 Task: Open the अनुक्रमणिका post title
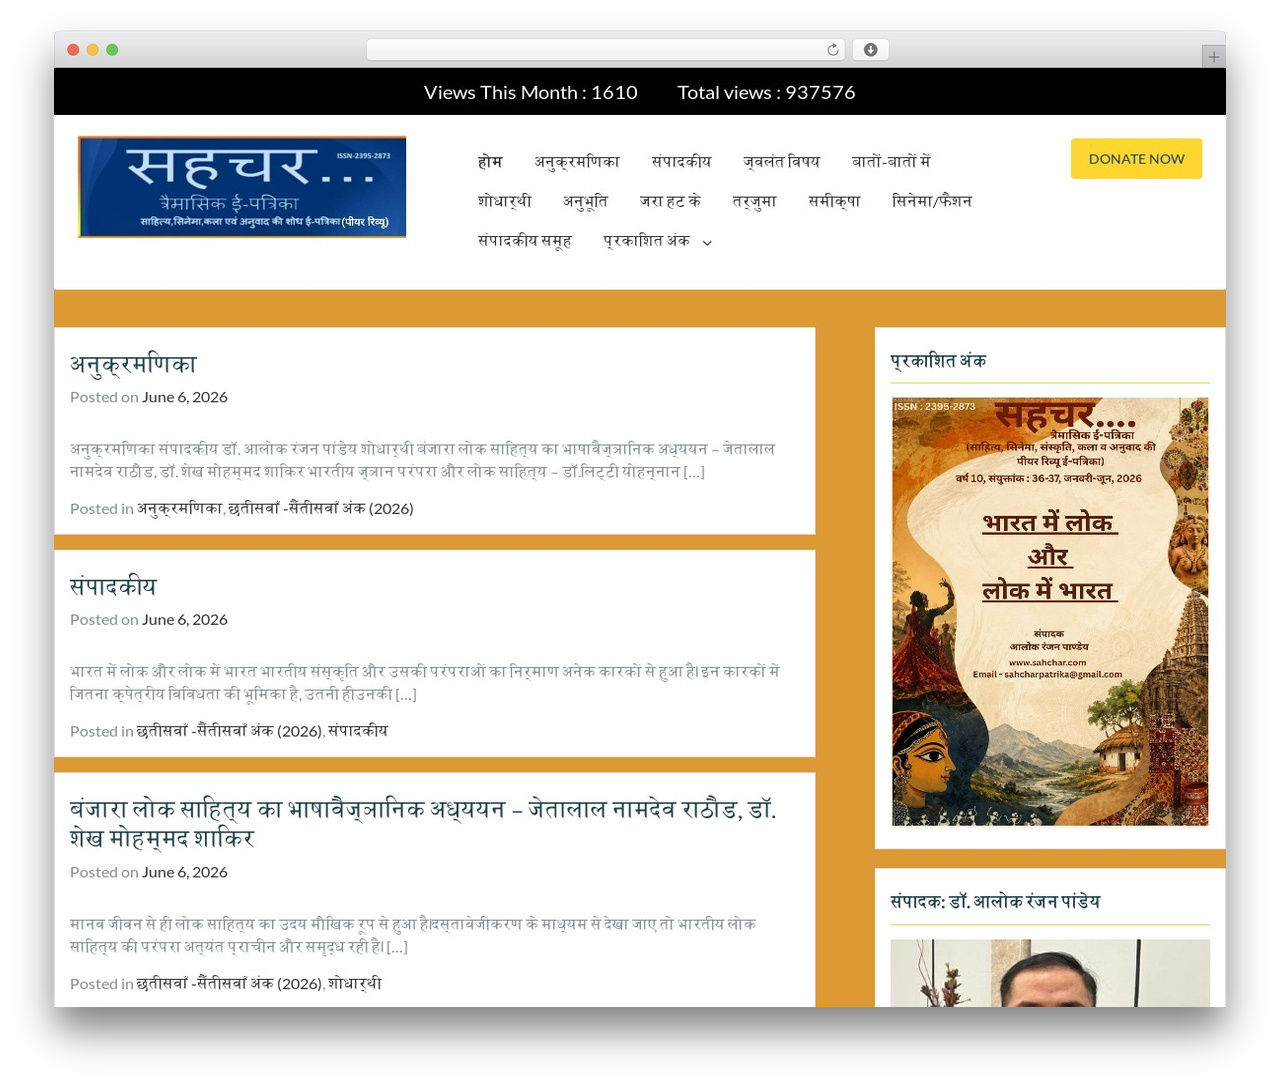tap(133, 364)
